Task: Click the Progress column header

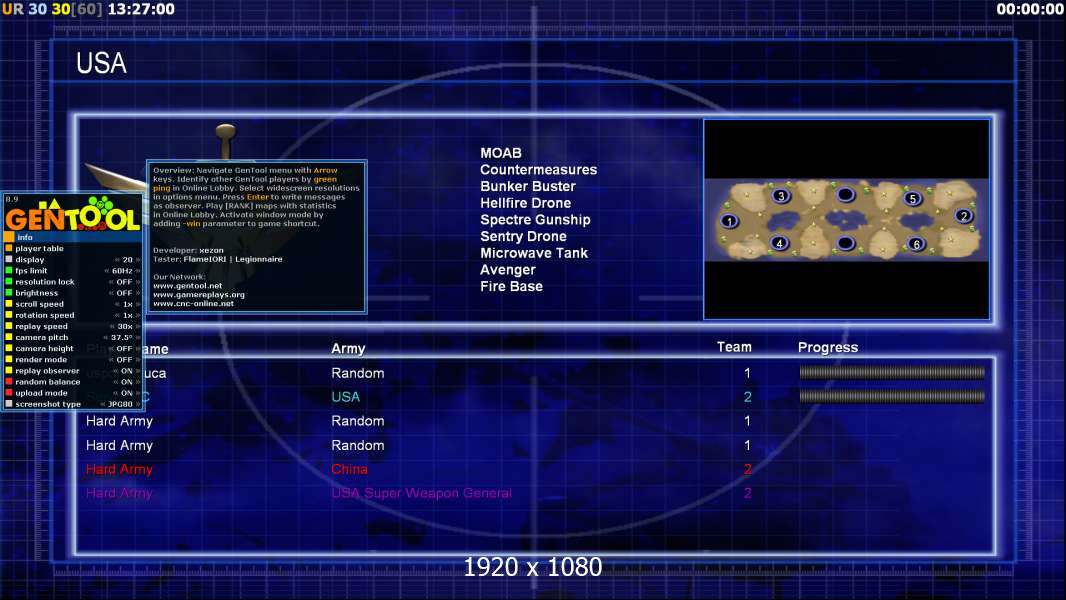Action: (x=827, y=347)
